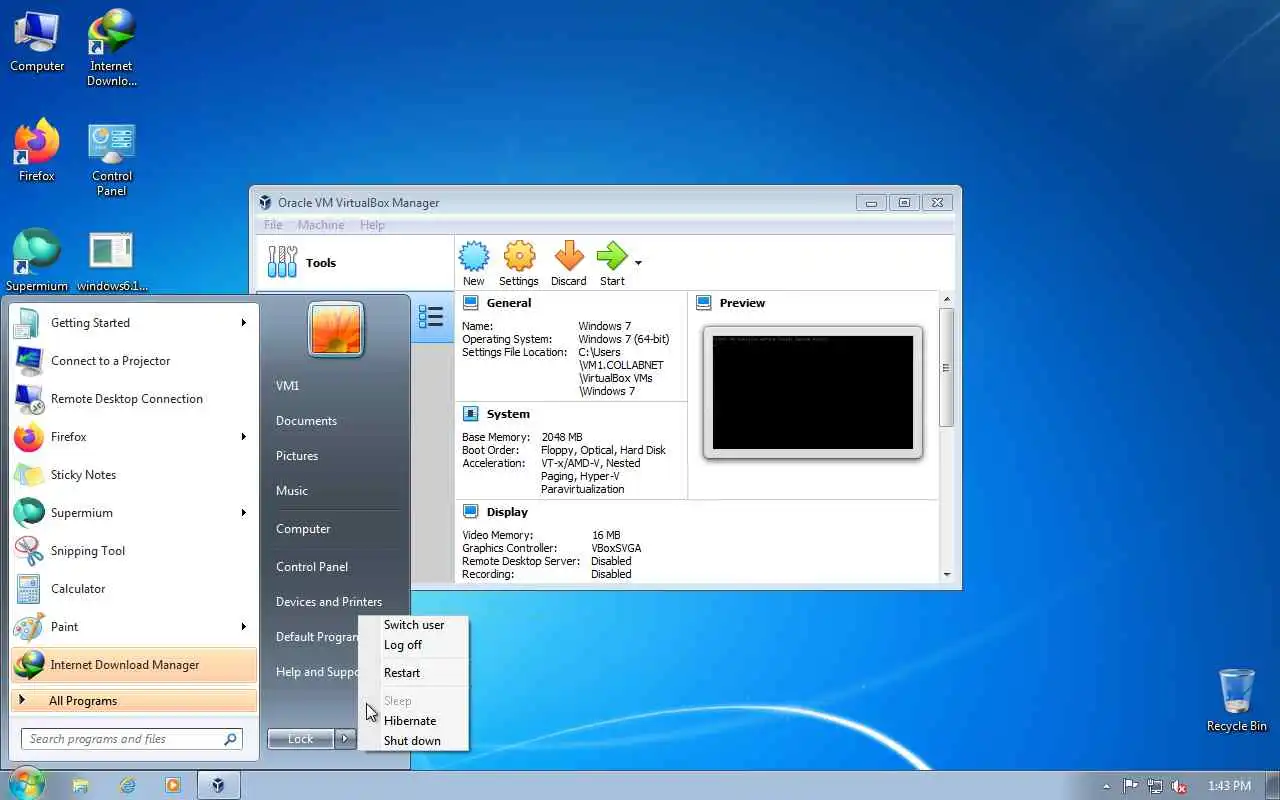Open VM1 user folder link

[288, 386]
